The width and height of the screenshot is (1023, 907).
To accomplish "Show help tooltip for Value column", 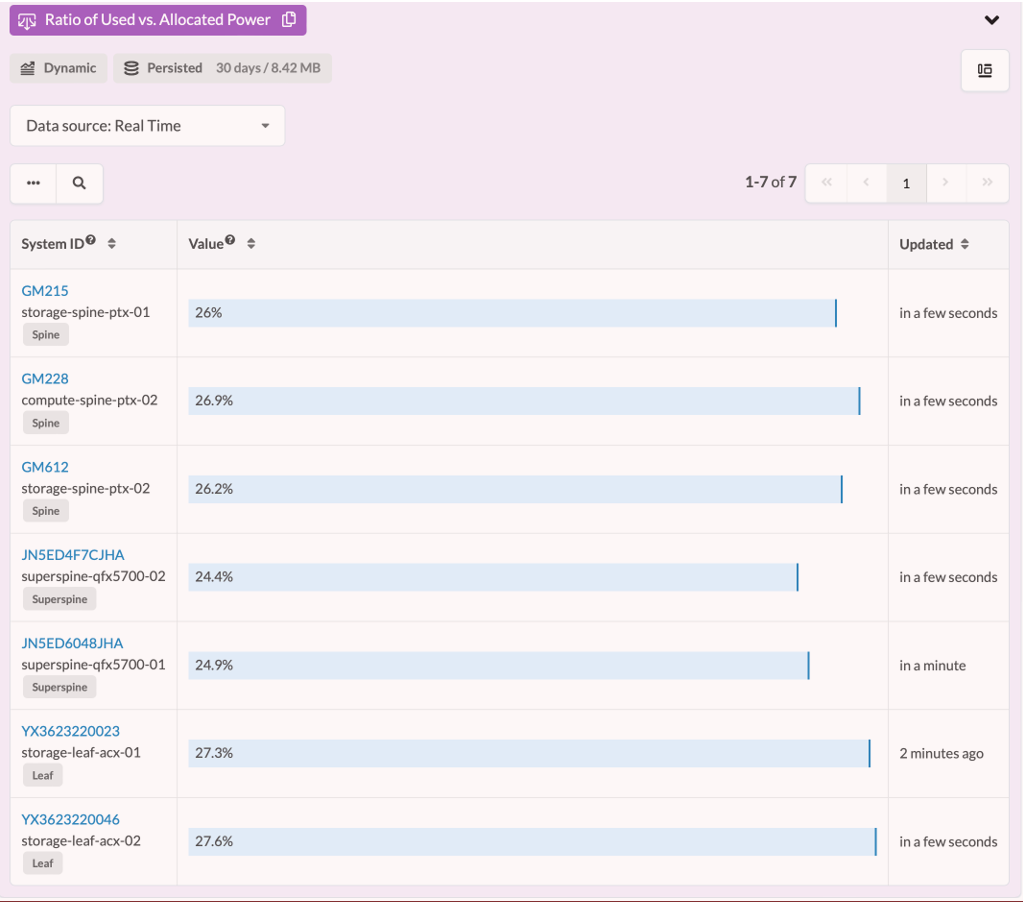I will coord(231,240).
